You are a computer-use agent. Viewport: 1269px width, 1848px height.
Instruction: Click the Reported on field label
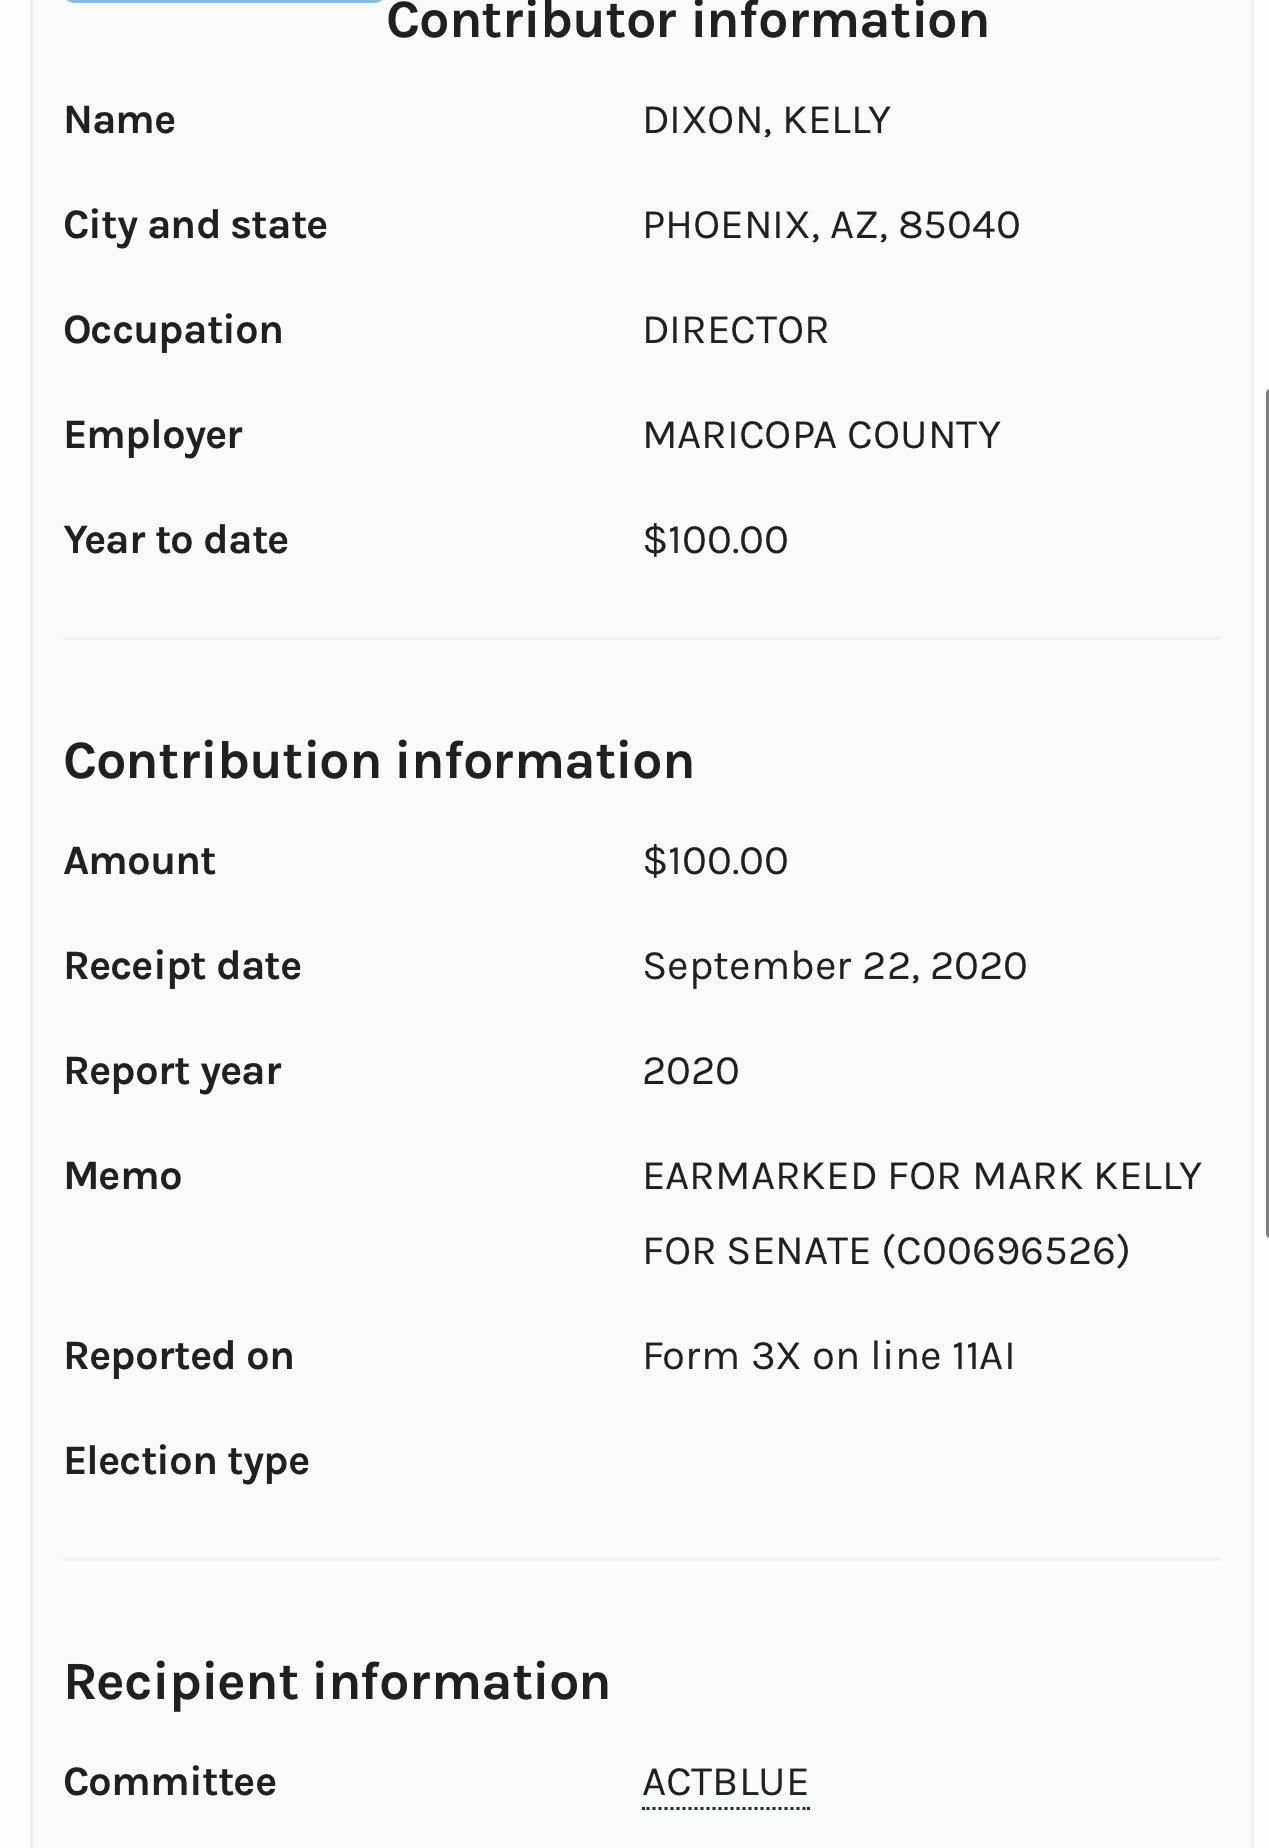tap(179, 1356)
